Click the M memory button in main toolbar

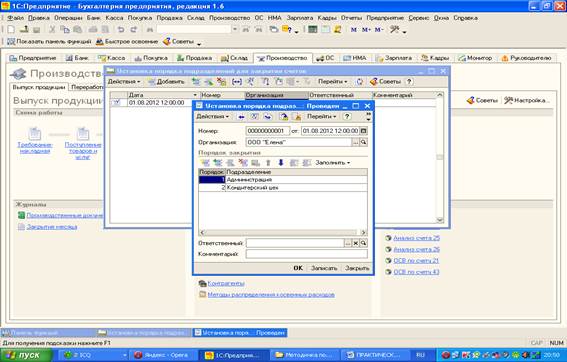[x=354, y=30]
